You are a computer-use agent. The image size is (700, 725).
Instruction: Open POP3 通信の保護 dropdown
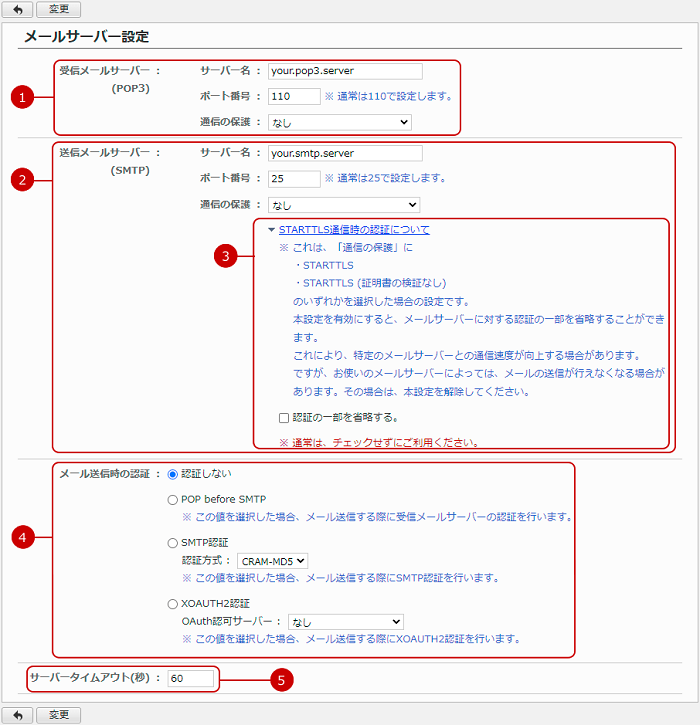[x=340, y=122]
